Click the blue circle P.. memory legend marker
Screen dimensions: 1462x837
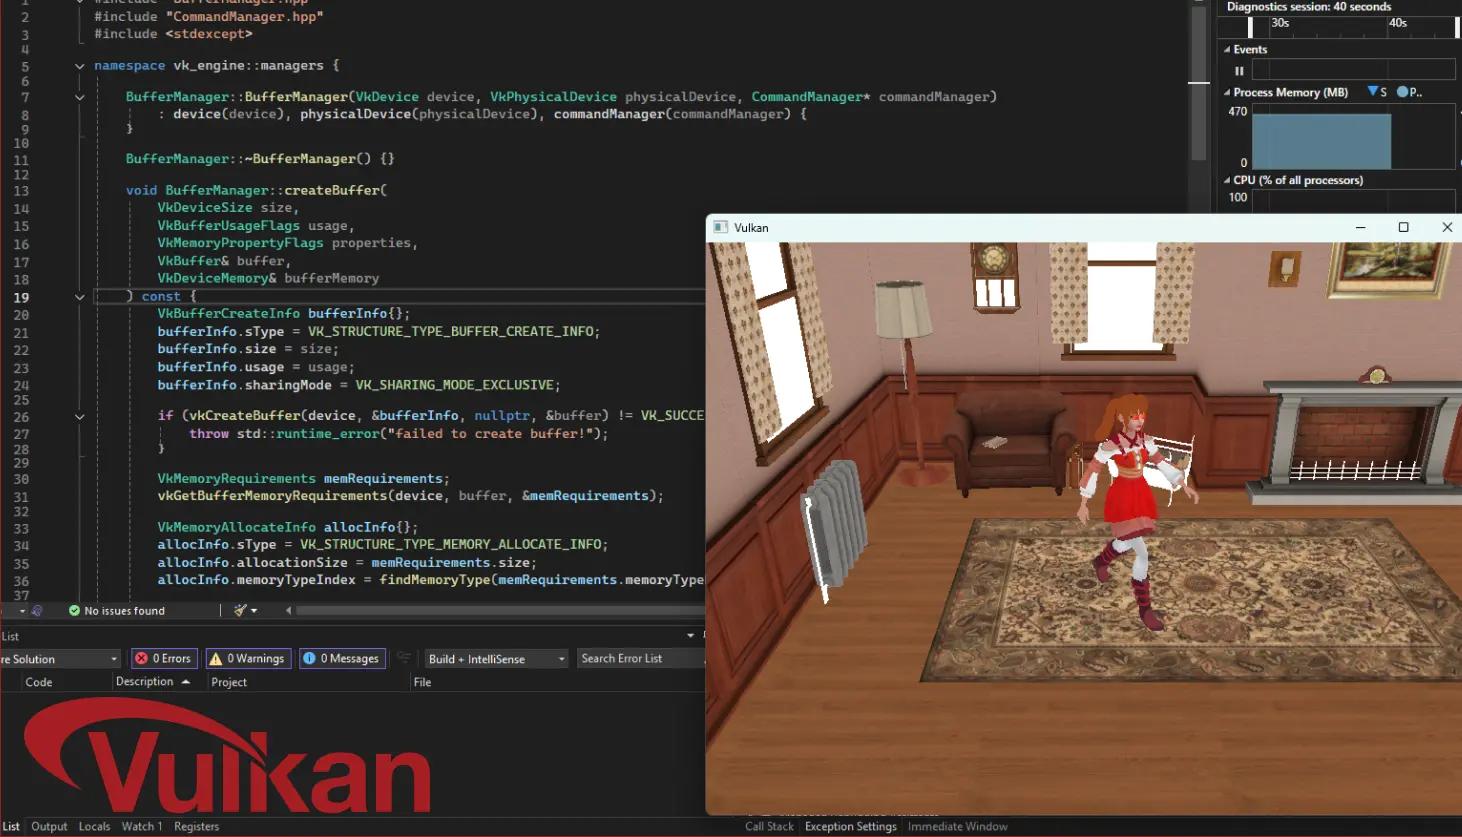pyautogui.click(x=1402, y=91)
